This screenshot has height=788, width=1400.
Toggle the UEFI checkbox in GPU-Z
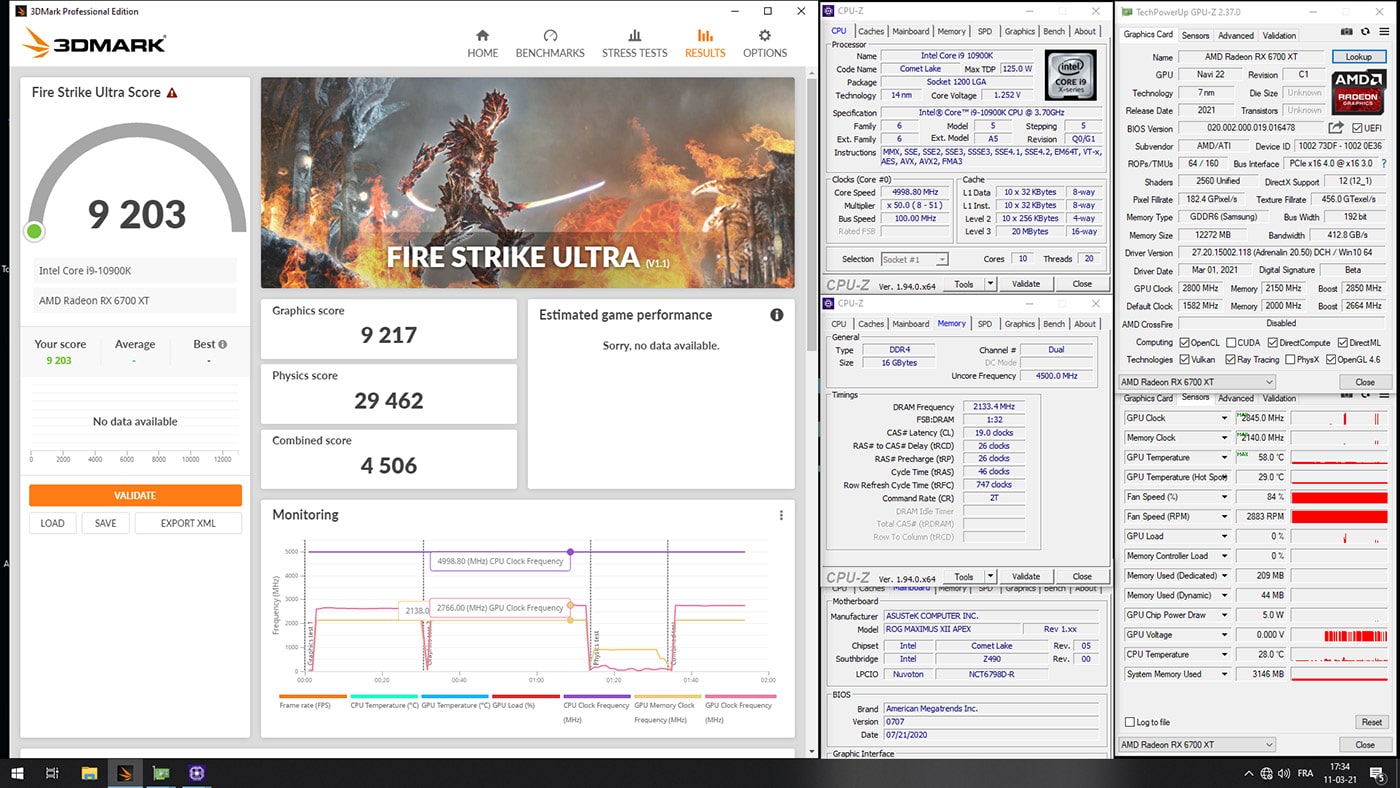point(1357,128)
